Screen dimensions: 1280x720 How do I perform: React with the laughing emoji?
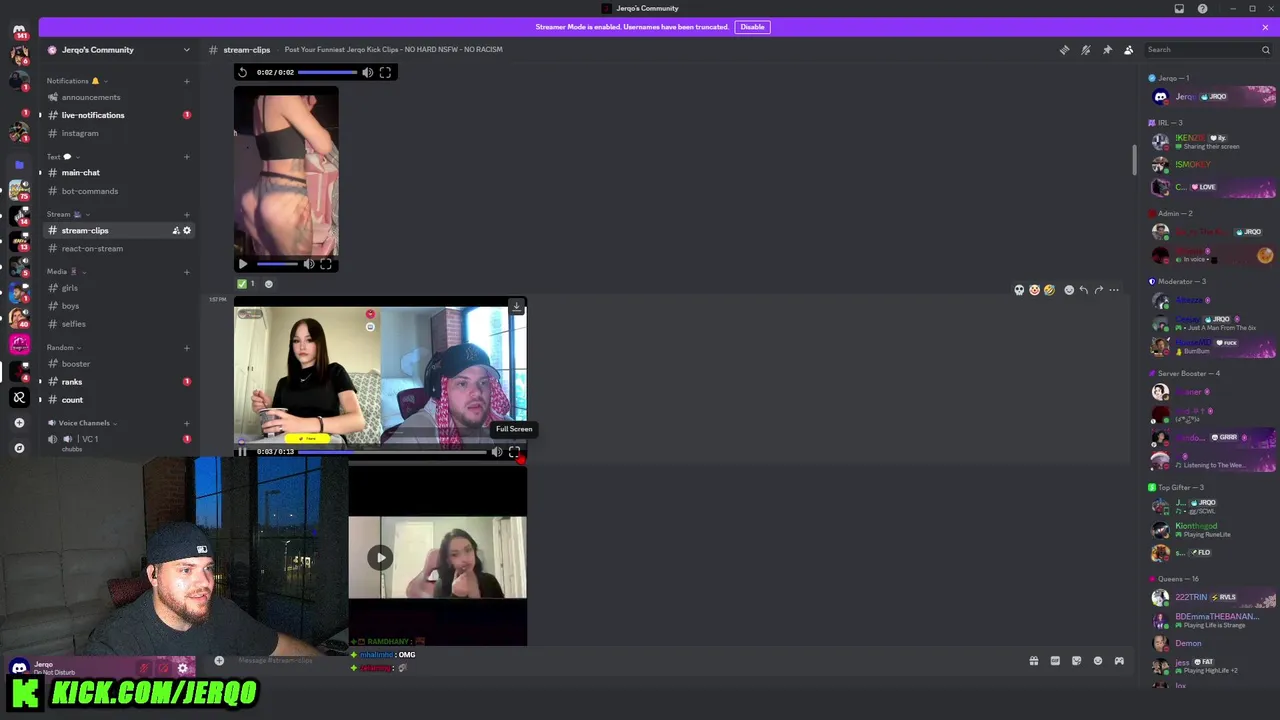point(1049,290)
